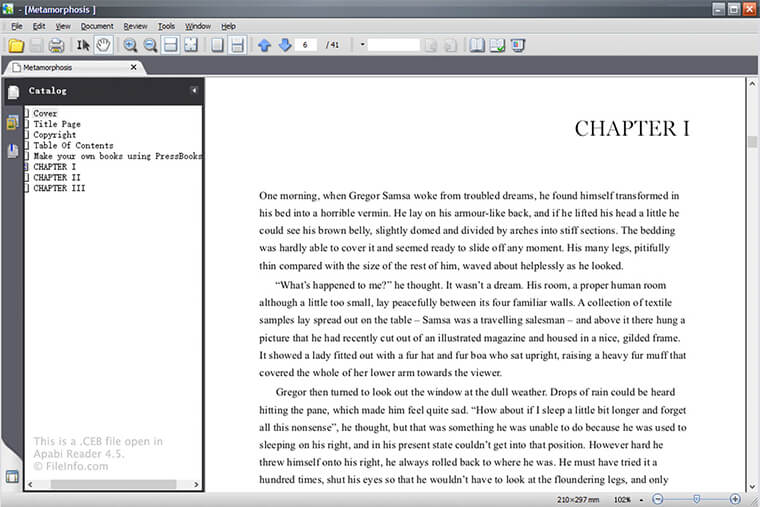Image resolution: width=760 pixels, height=507 pixels.
Task: Go to next page with down arrow
Action: tap(284, 45)
